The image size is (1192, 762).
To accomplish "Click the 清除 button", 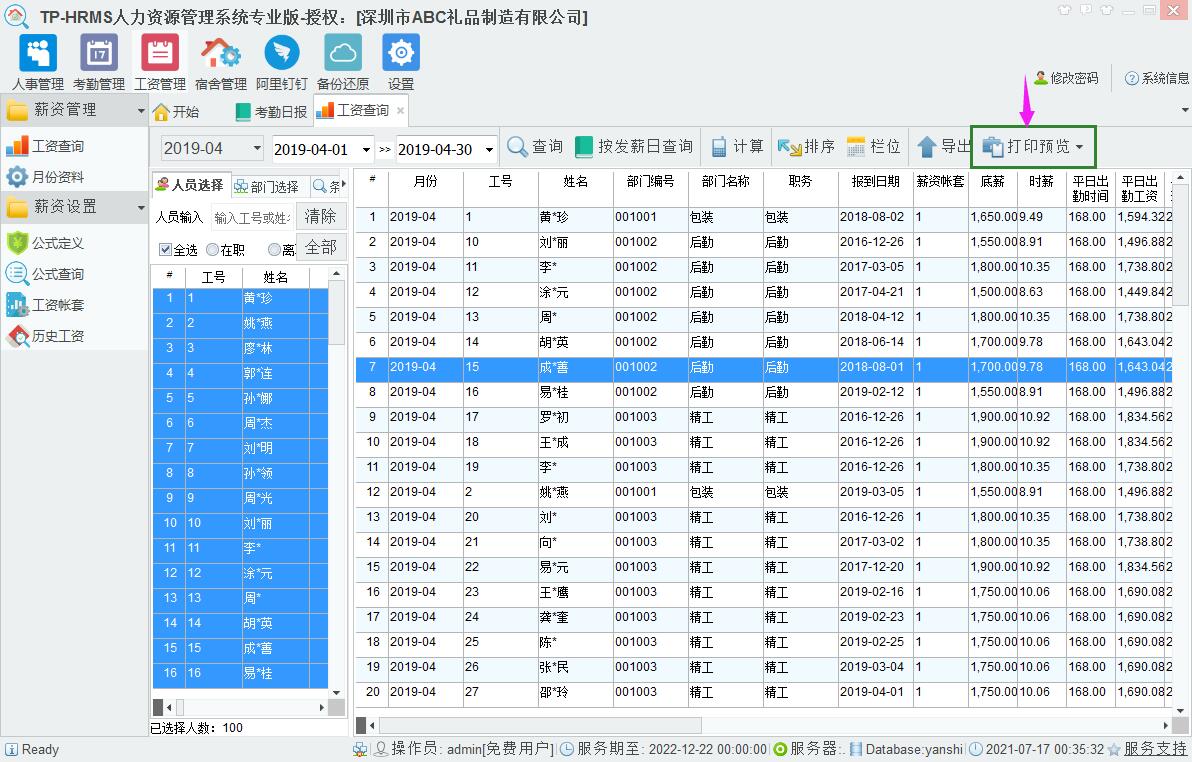I will pyautogui.click(x=321, y=217).
